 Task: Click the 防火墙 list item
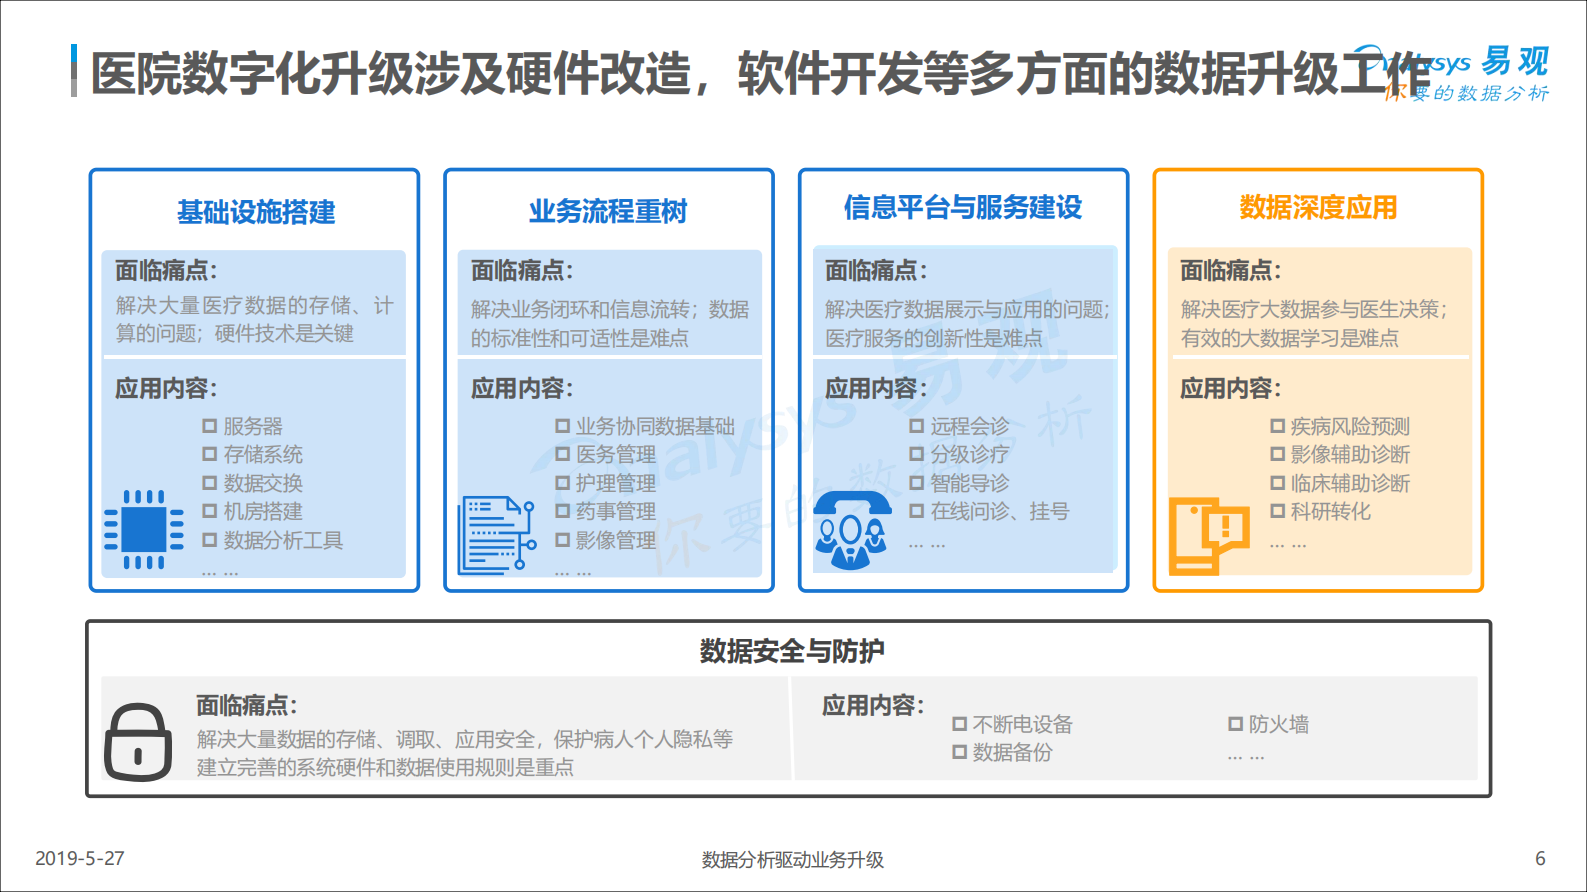1269,724
